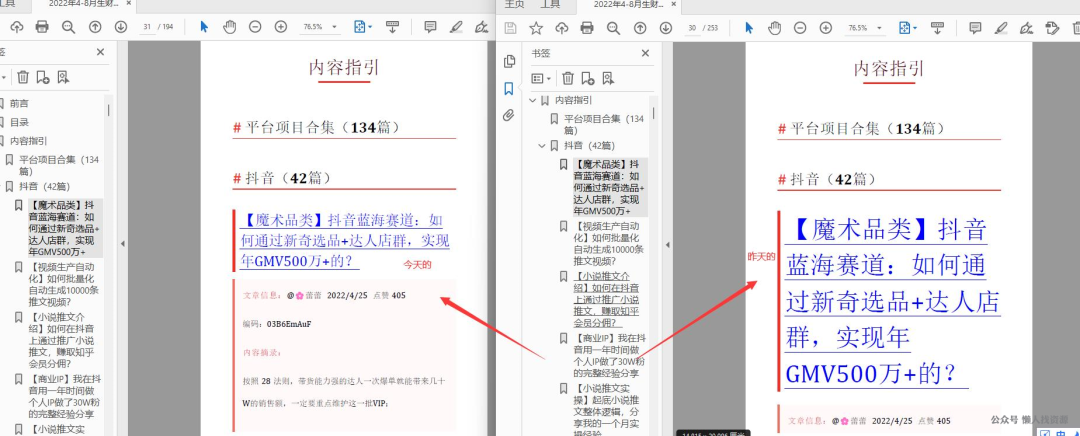Click the save icon in right window
The height and width of the screenshot is (436, 1080).
[510, 28]
